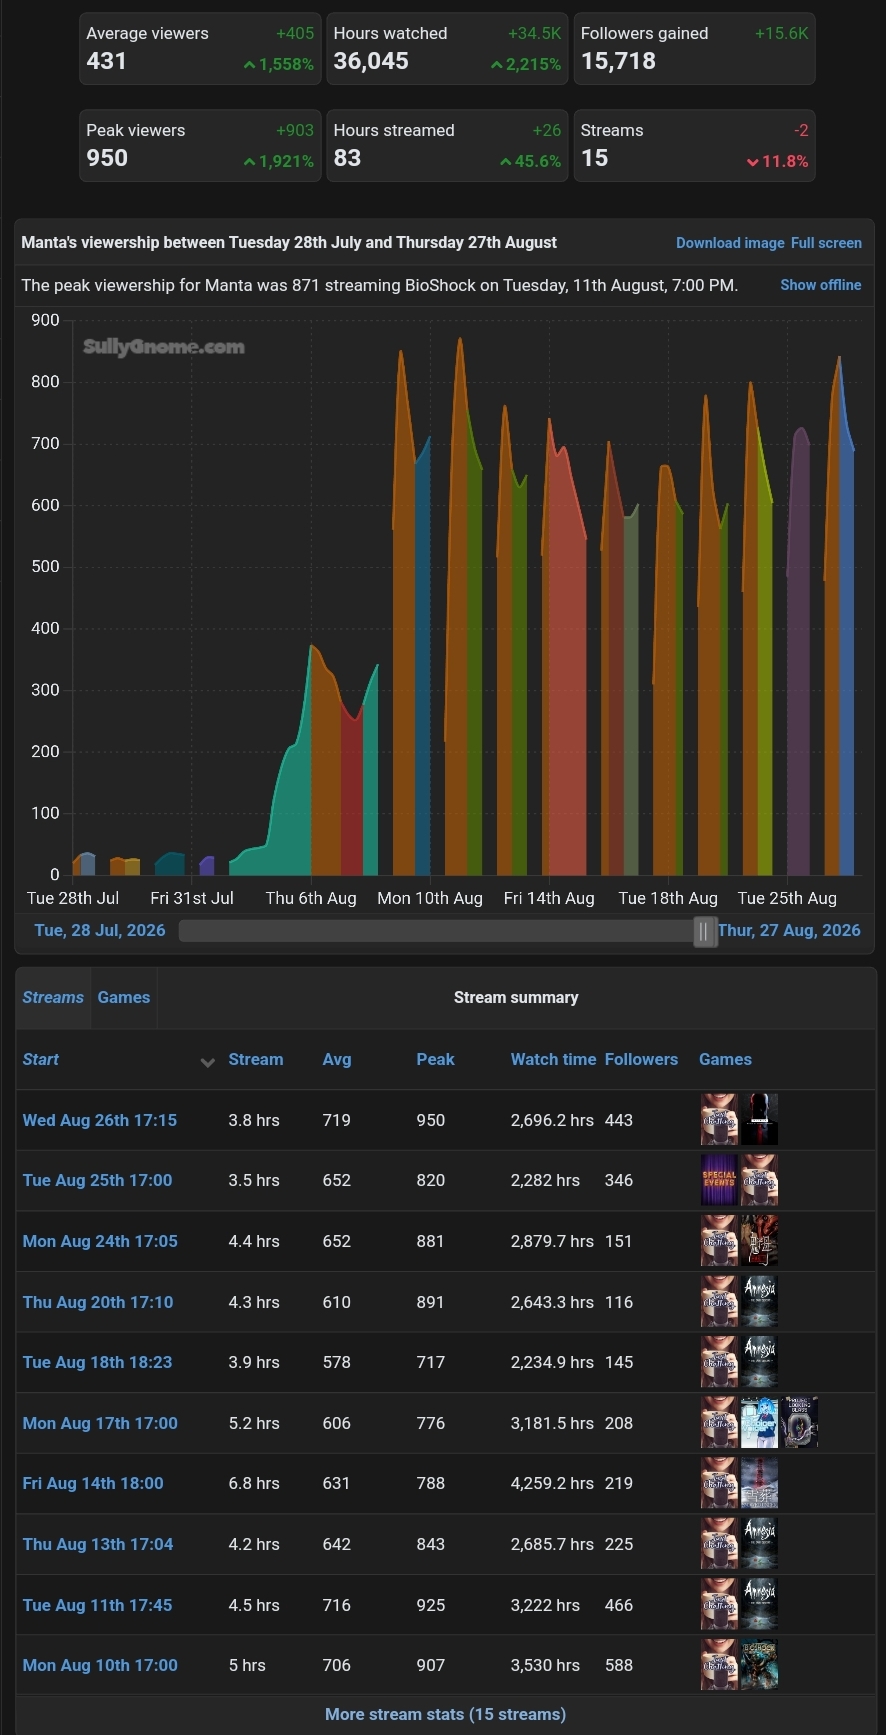Sort table by Followers column header

tap(641, 1059)
